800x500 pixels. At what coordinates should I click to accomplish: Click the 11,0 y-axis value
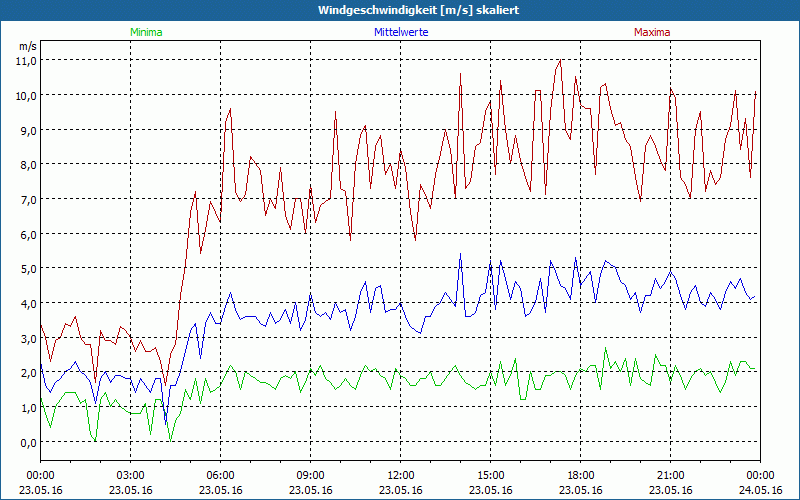tap(28, 61)
